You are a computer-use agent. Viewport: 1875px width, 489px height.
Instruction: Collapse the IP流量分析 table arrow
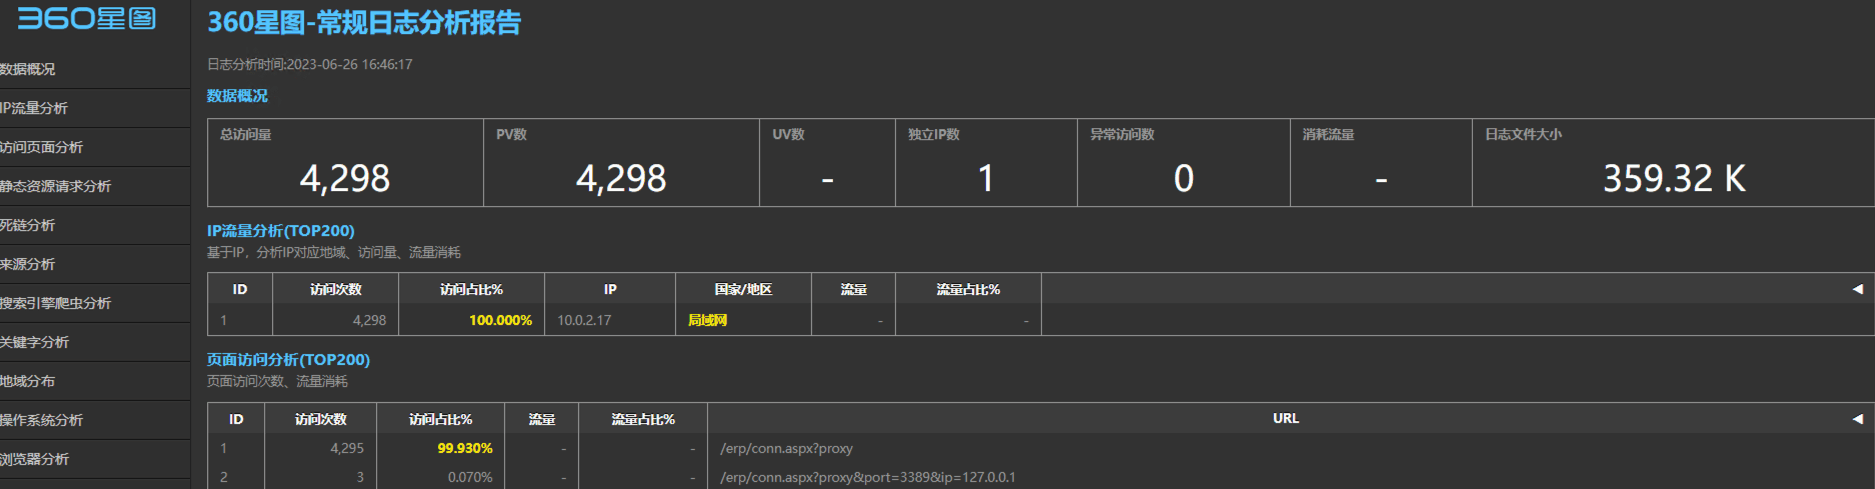[1857, 289]
